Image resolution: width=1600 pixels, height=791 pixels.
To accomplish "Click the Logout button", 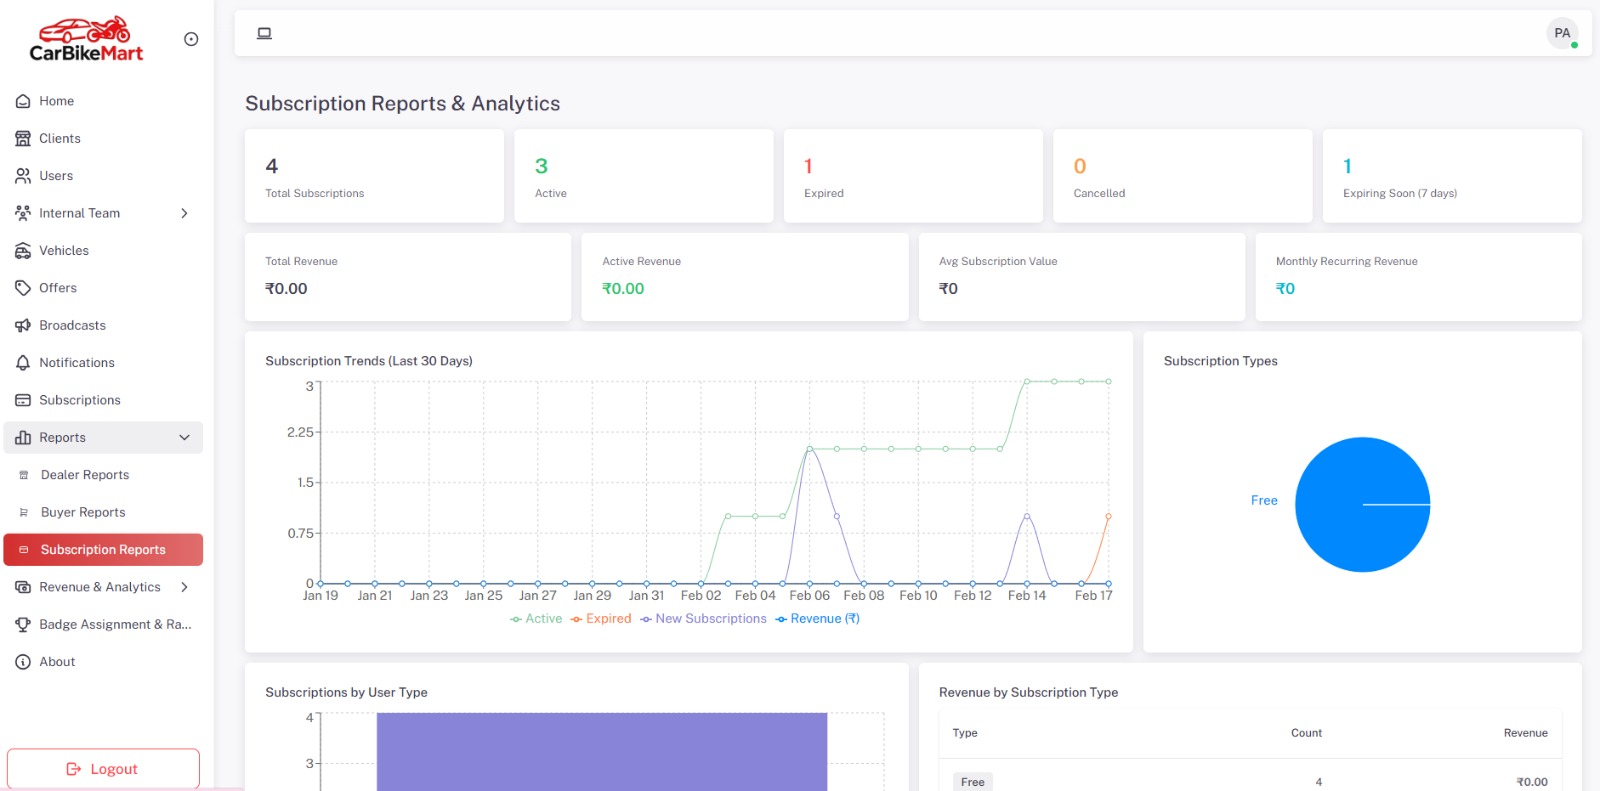I will click(x=103, y=769).
